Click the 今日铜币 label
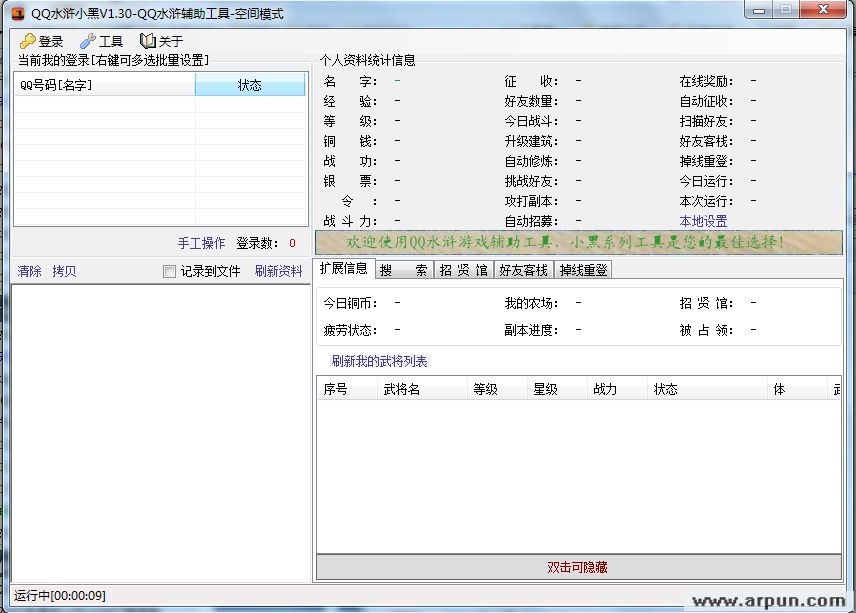This screenshot has width=856, height=613. pos(350,303)
